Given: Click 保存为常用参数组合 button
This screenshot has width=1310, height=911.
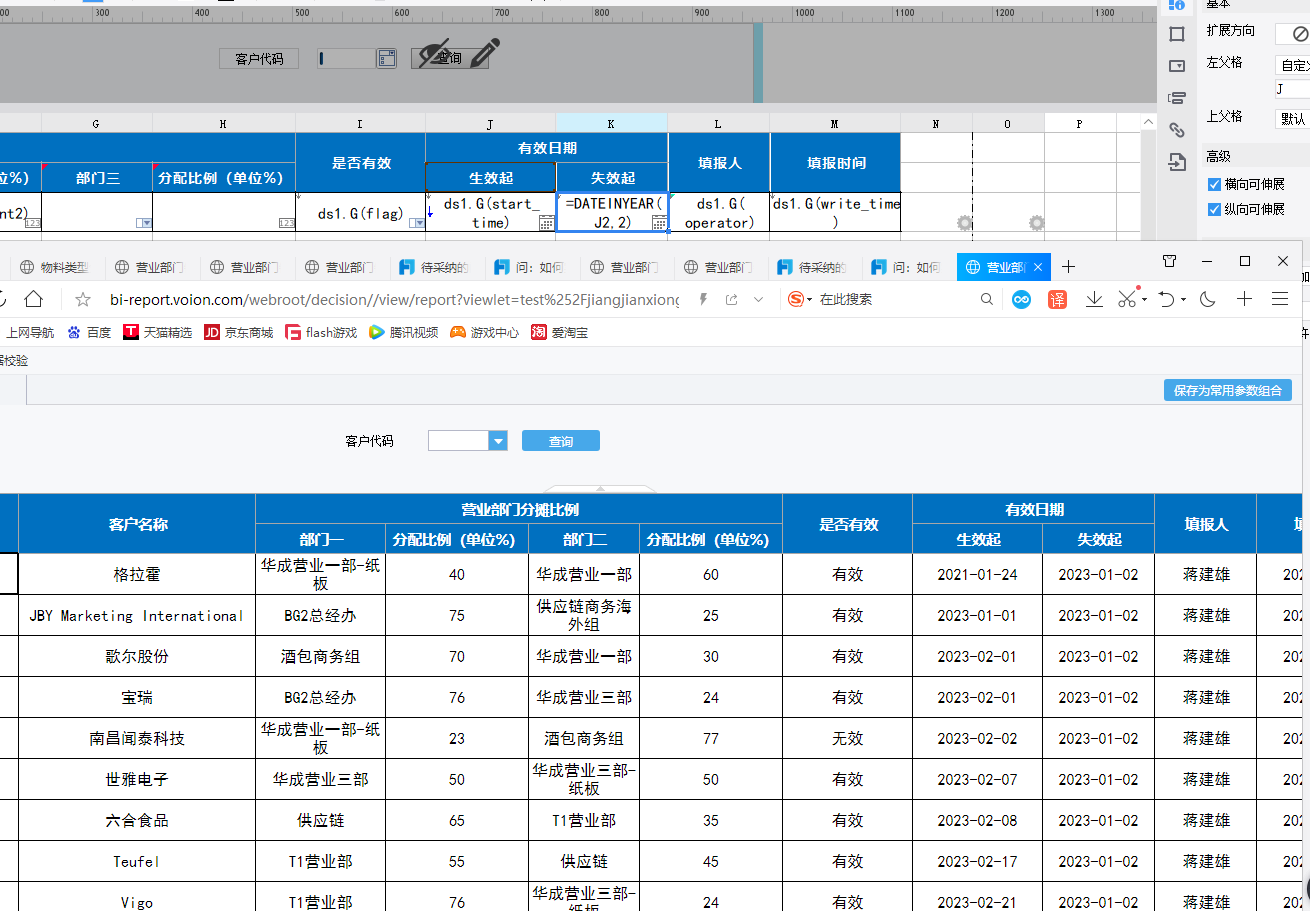Looking at the screenshot, I should click(x=1227, y=390).
